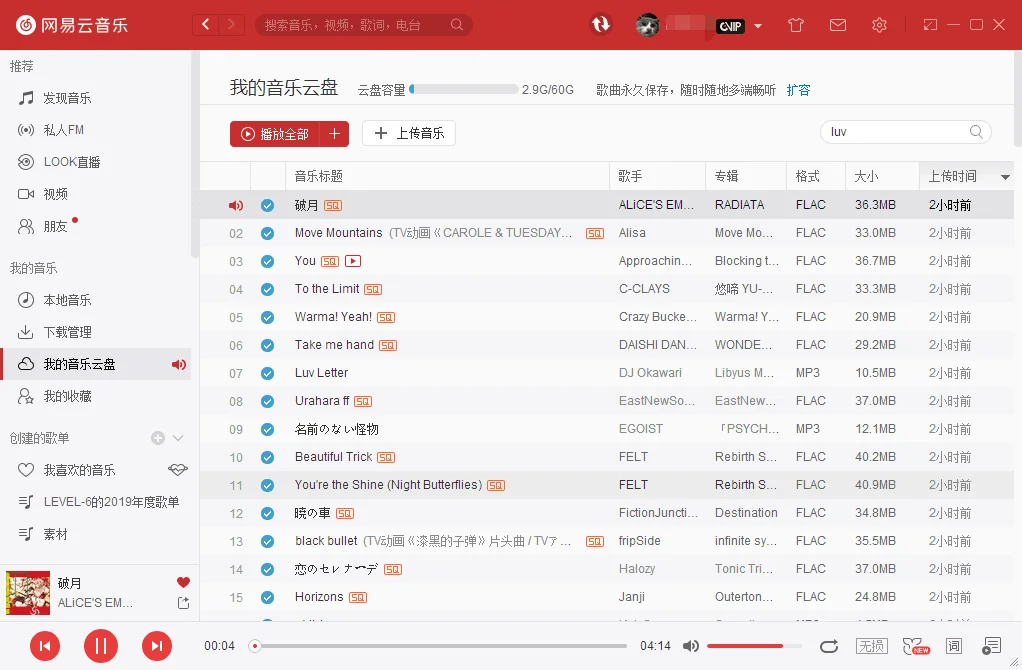The image size is (1022, 670).
Task: Open the message inbox envelope icon
Action: pyautogui.click(x=838, y=25)
